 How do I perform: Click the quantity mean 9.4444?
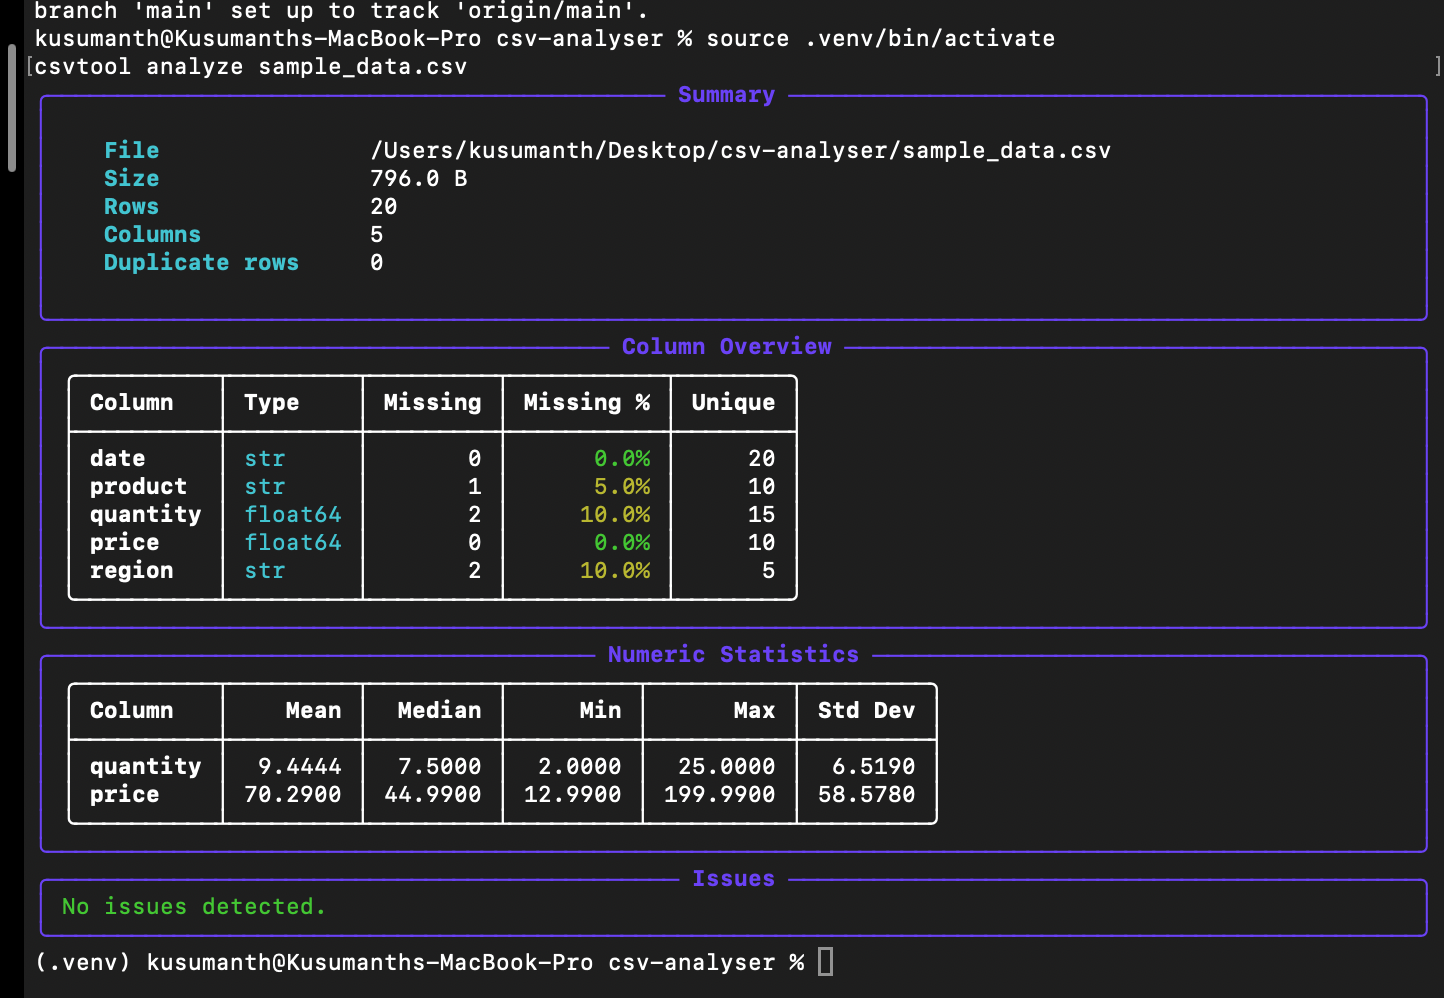click(x=300, y=767)
